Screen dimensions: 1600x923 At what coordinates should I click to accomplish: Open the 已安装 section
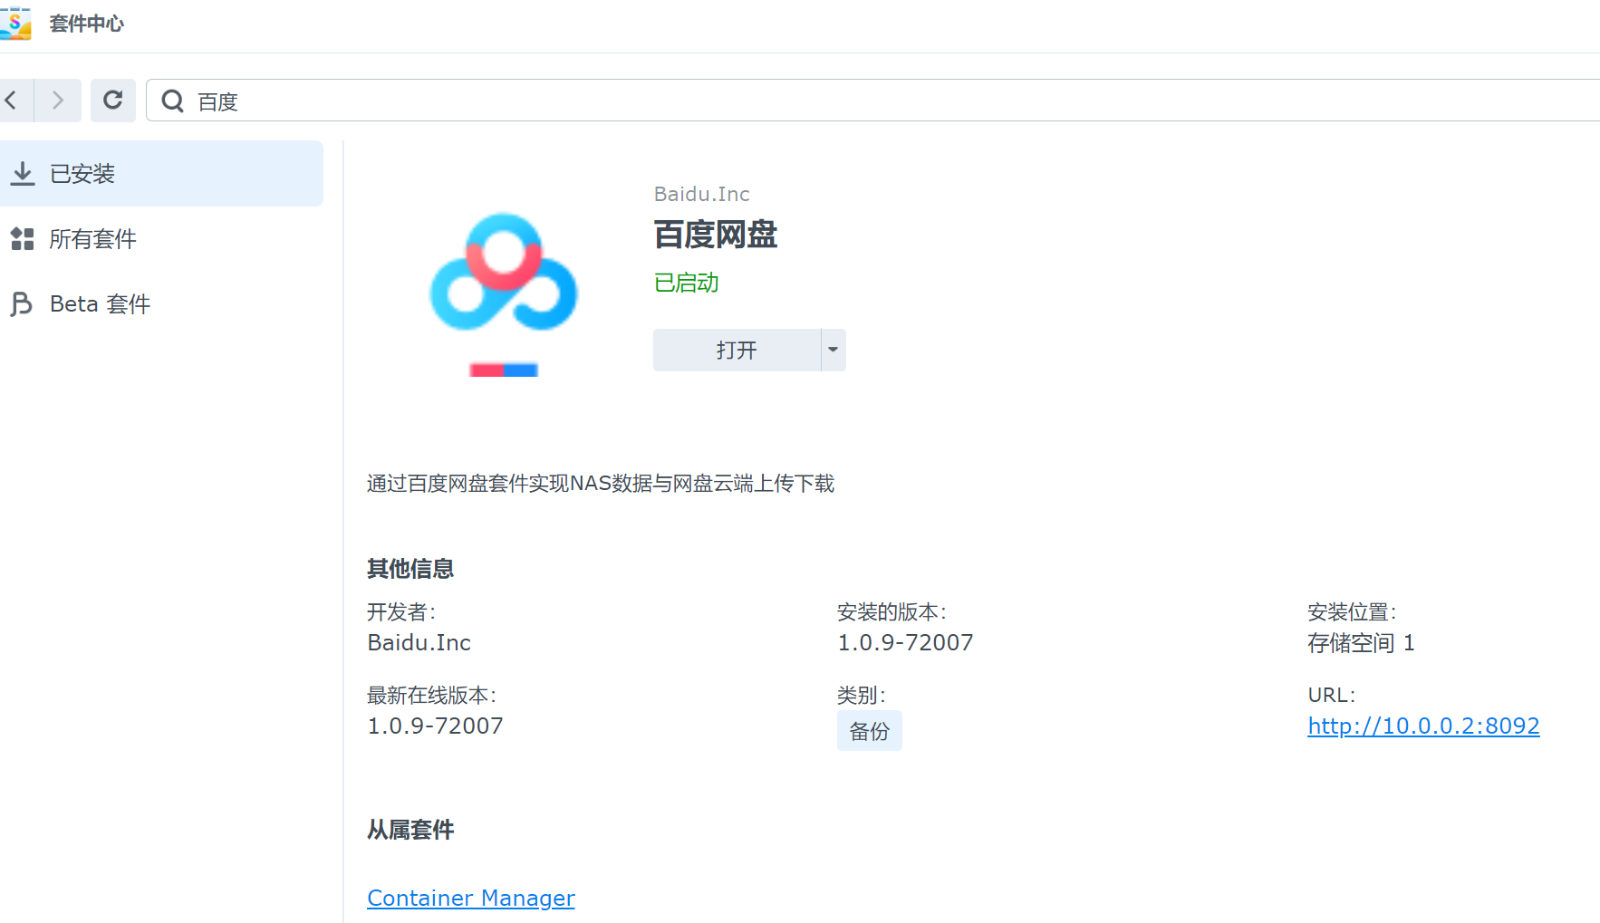[82, 174]
